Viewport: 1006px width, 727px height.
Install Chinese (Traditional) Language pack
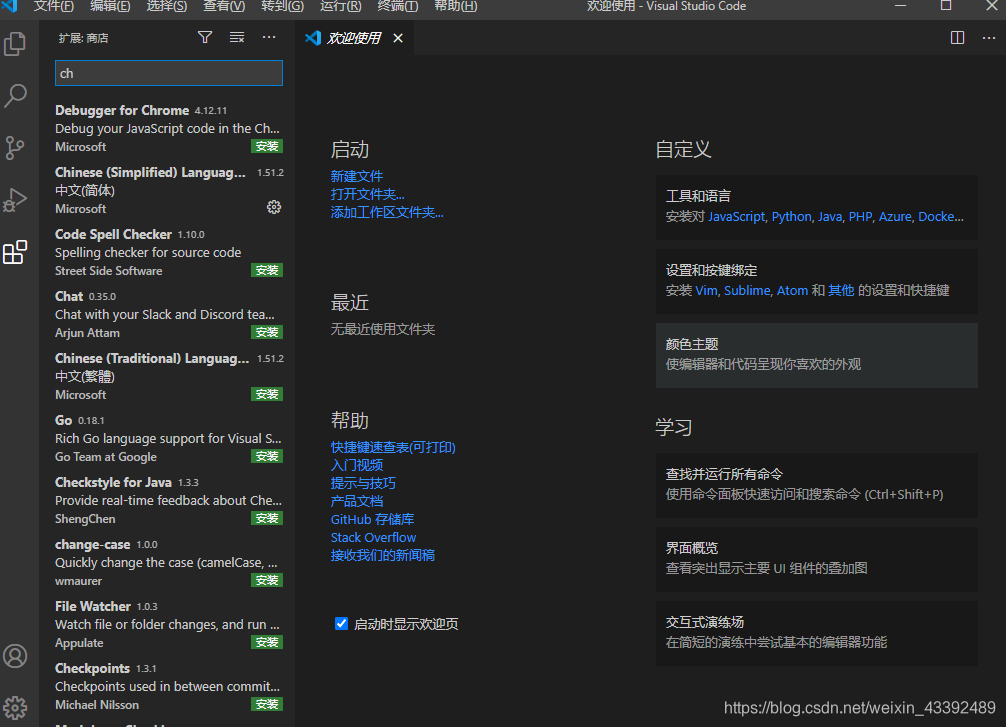click(267, 394)
